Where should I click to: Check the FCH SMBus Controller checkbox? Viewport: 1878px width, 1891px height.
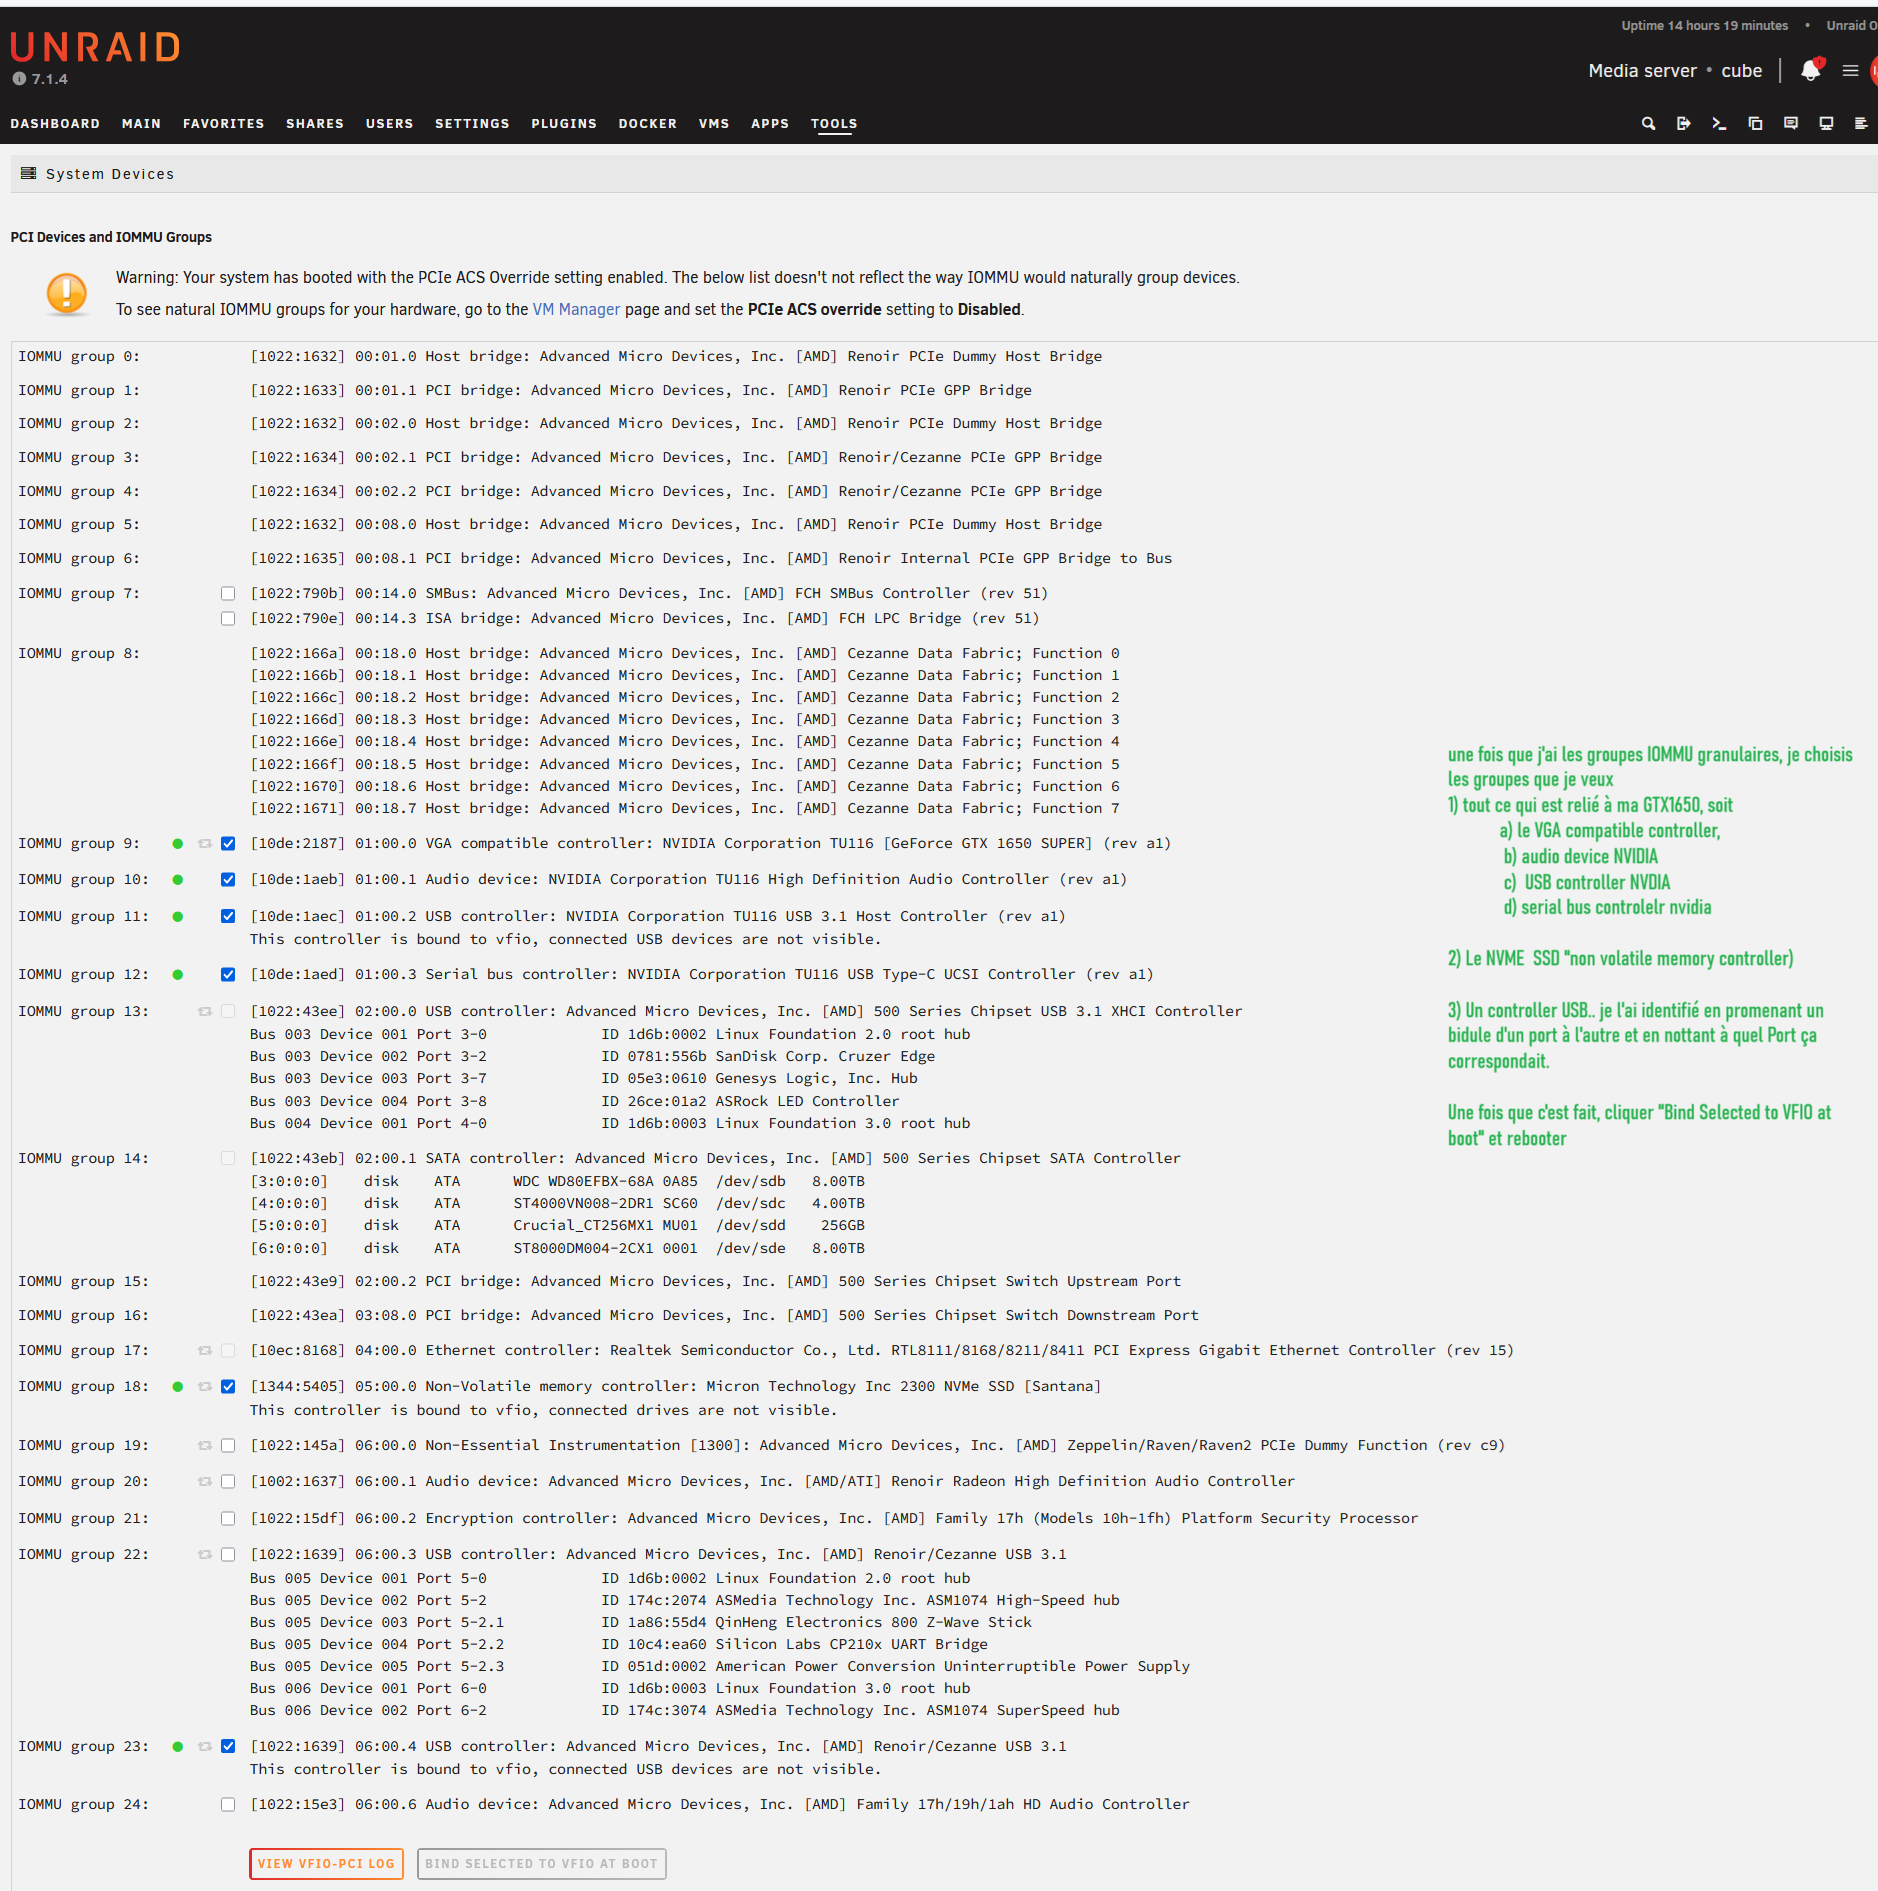click(x=228, y=594)
